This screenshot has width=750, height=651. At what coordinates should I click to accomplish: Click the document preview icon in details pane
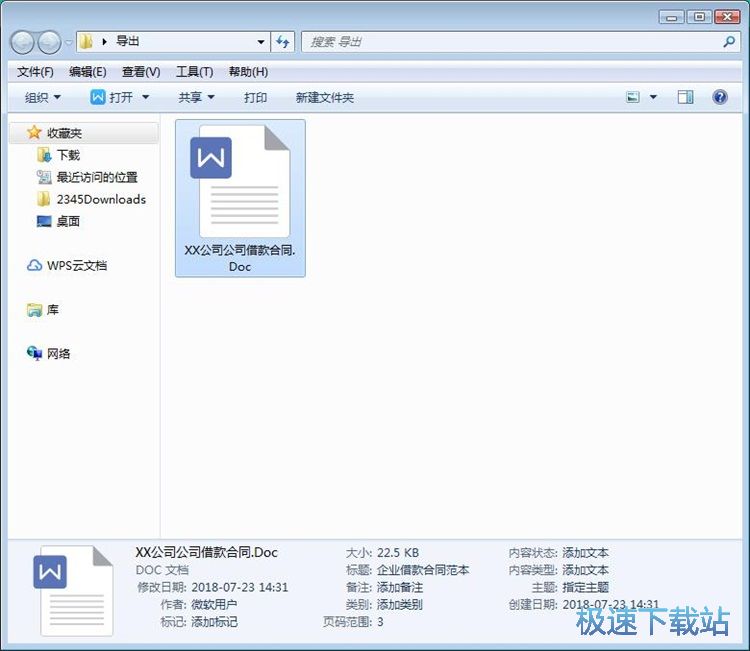coord(73,591)
